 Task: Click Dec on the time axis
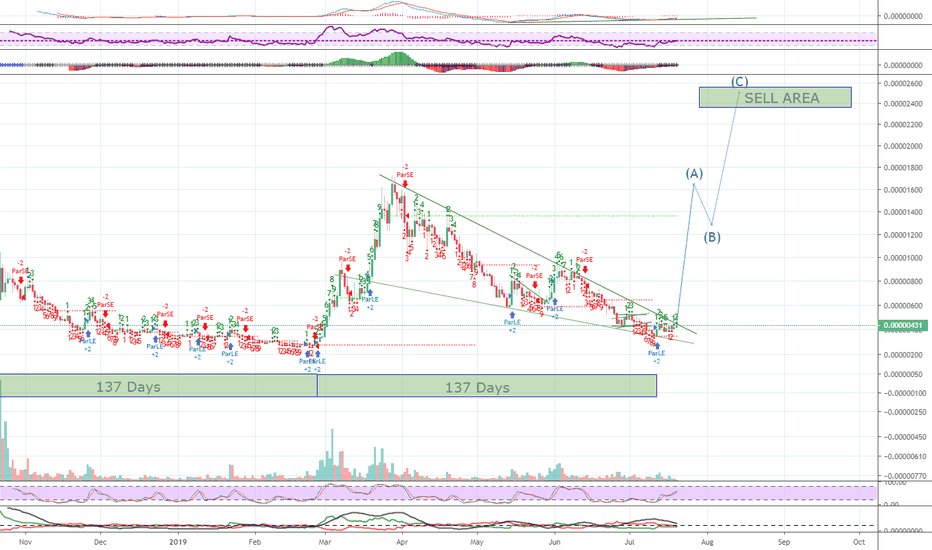[x=100, y=542]
